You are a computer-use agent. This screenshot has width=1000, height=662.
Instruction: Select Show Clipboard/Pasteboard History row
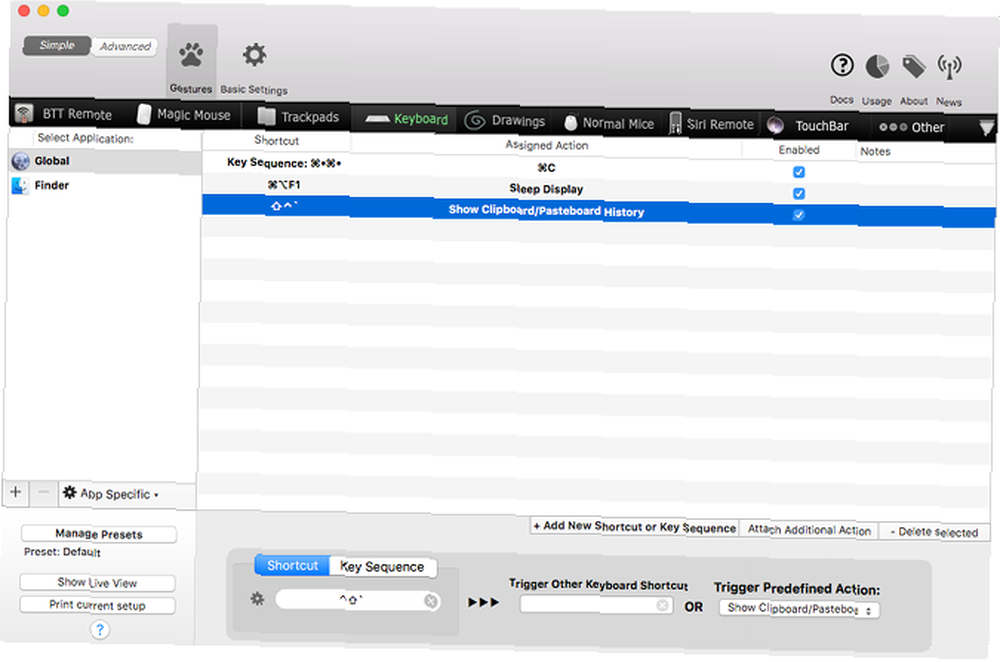coord(598,210)
